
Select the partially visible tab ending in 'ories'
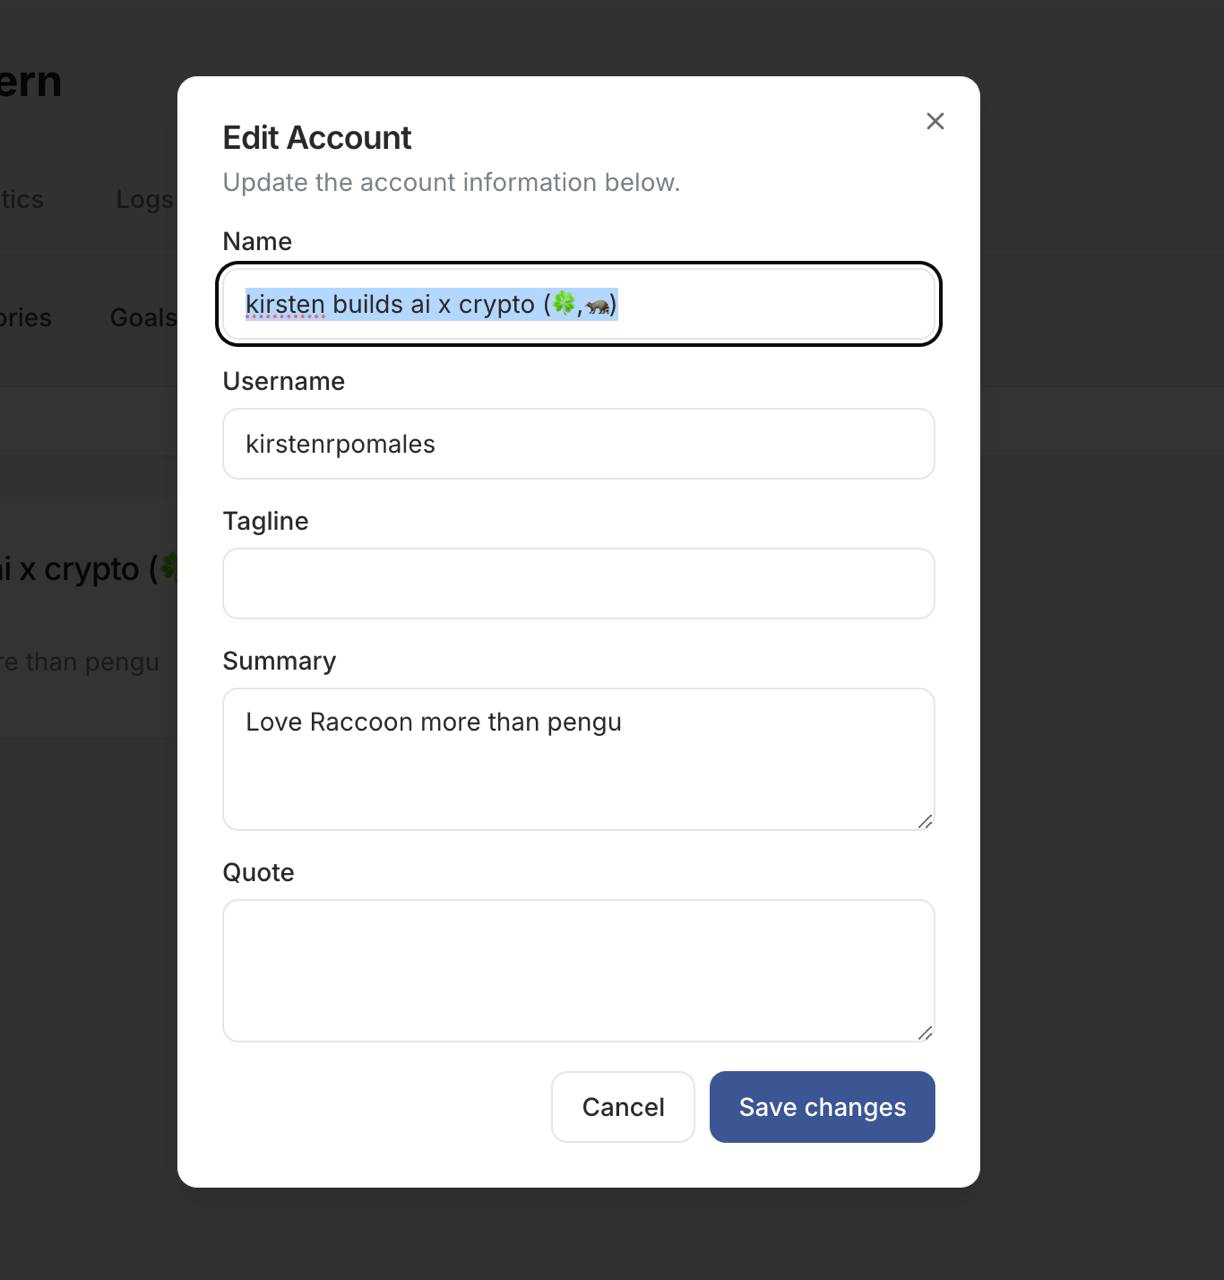26,317
